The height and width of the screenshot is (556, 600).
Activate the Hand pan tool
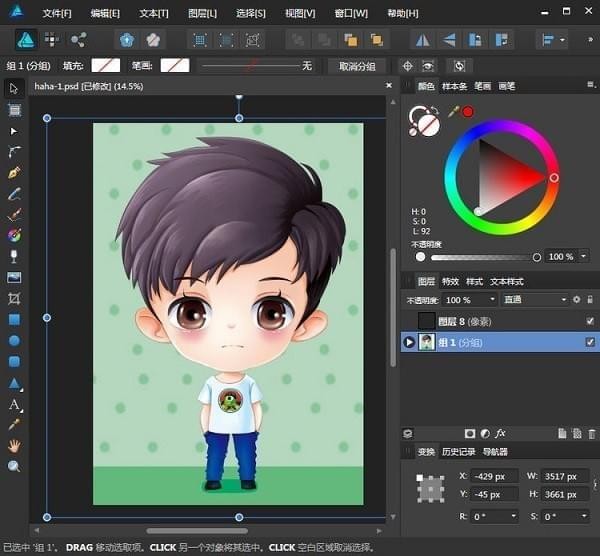(x=14, y=445)
